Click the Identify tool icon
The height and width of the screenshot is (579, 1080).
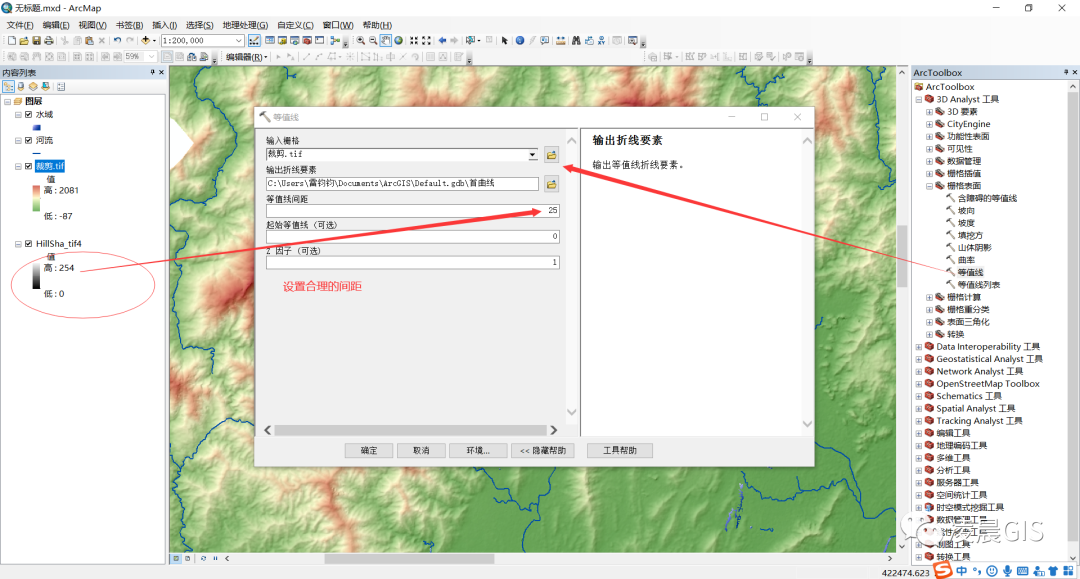coord(520,41)
